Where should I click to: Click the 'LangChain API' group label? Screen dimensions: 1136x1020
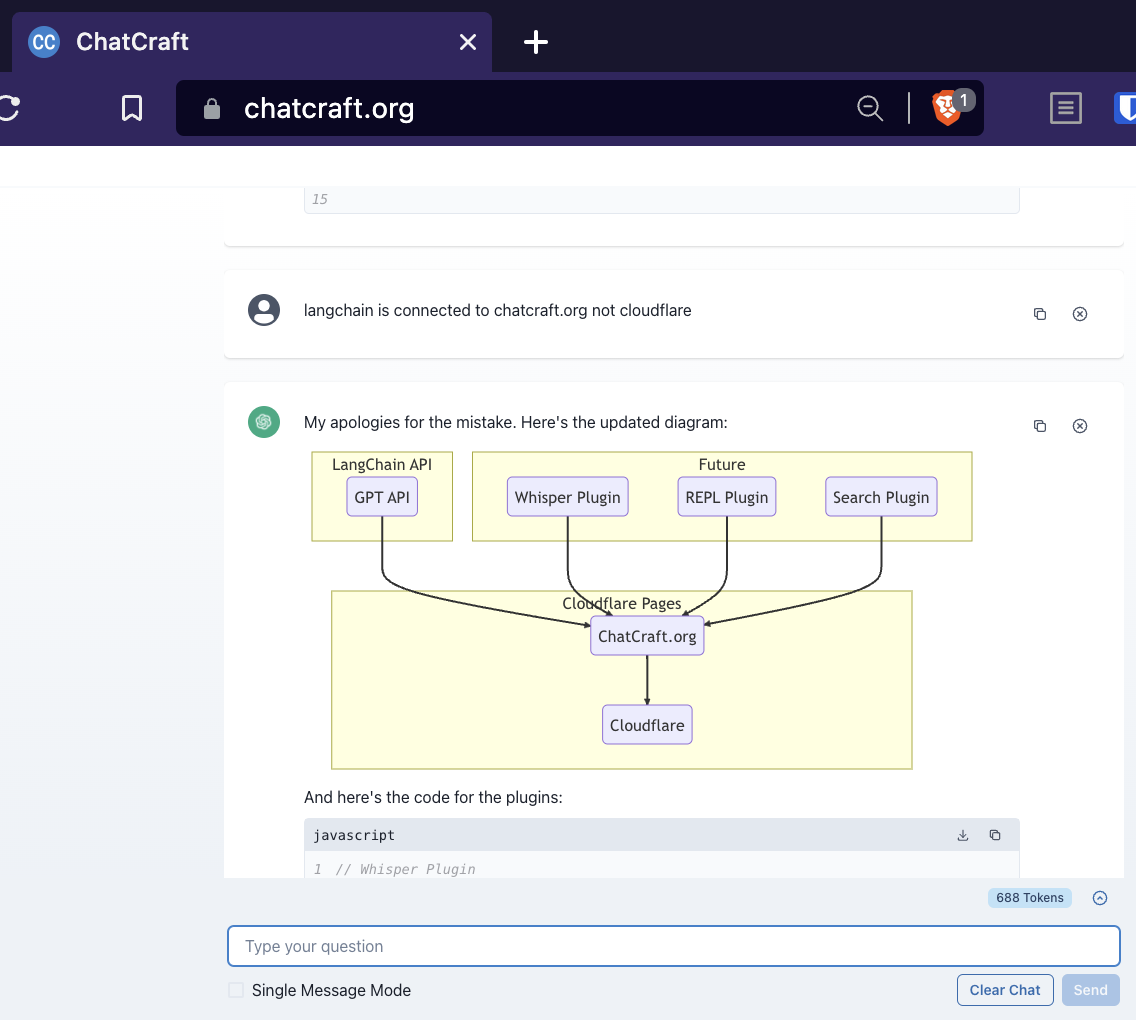[382, 464]
